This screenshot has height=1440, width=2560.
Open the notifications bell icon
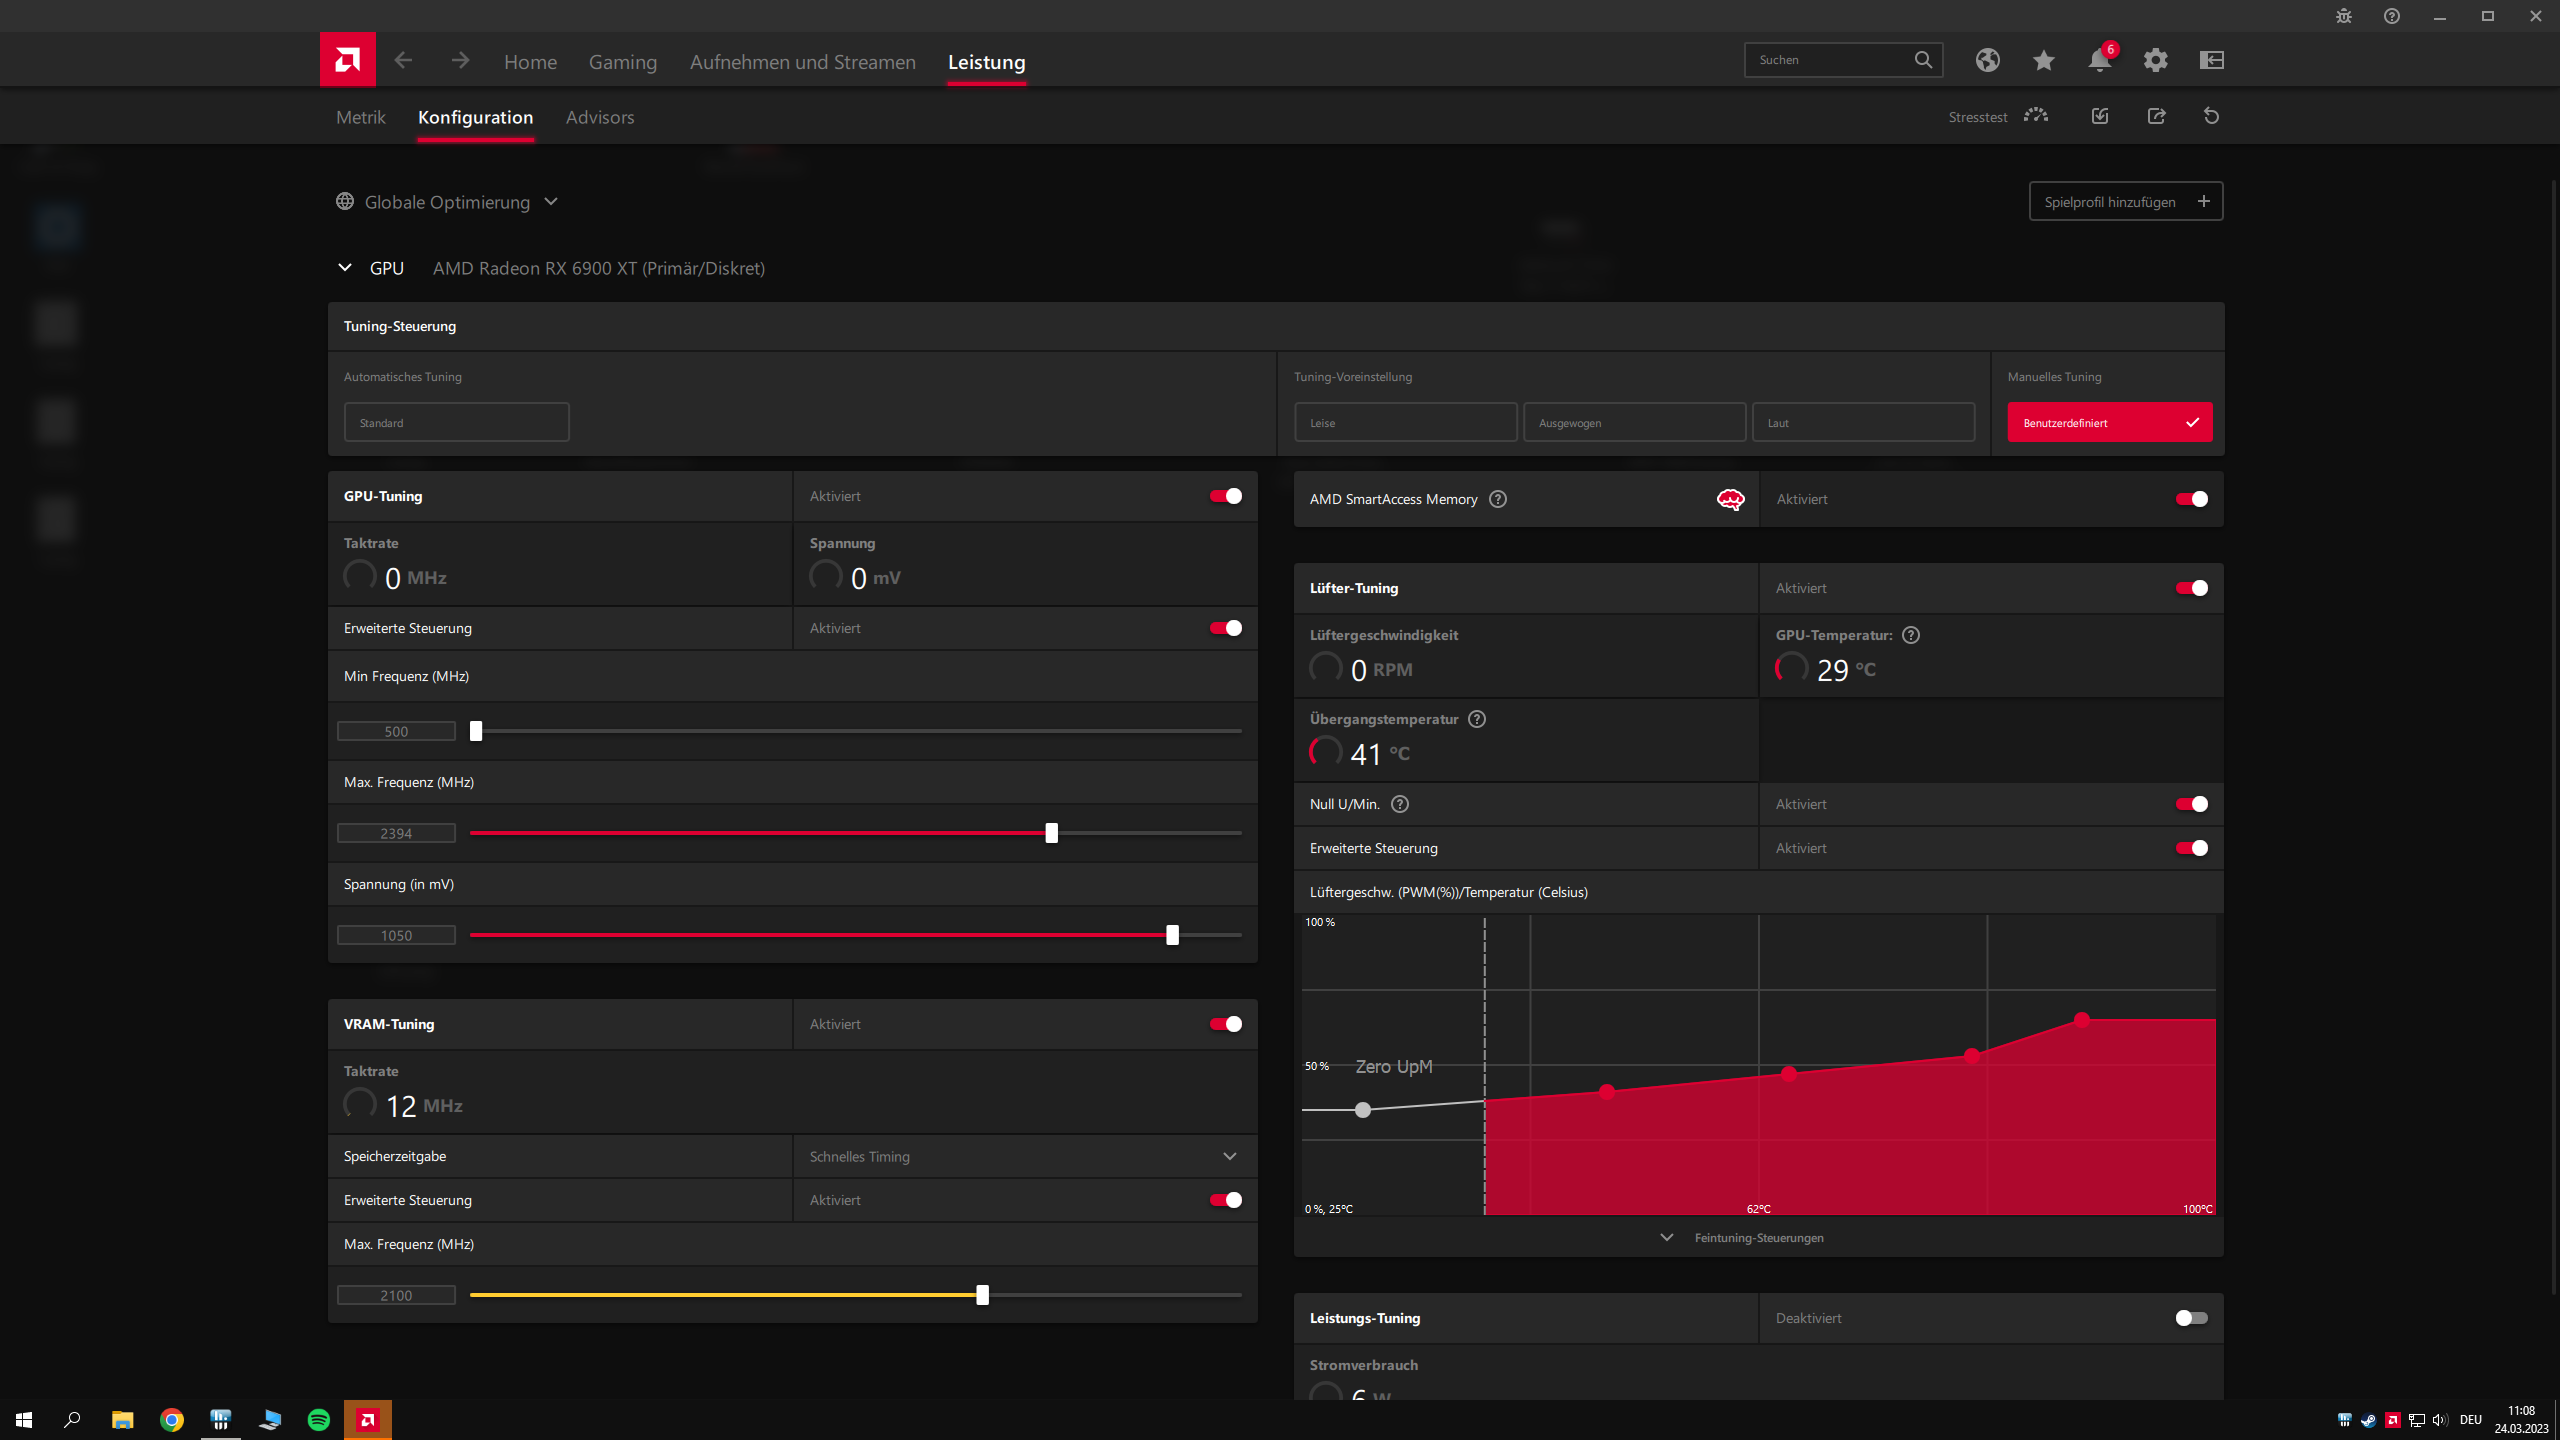click(2099, 60)
